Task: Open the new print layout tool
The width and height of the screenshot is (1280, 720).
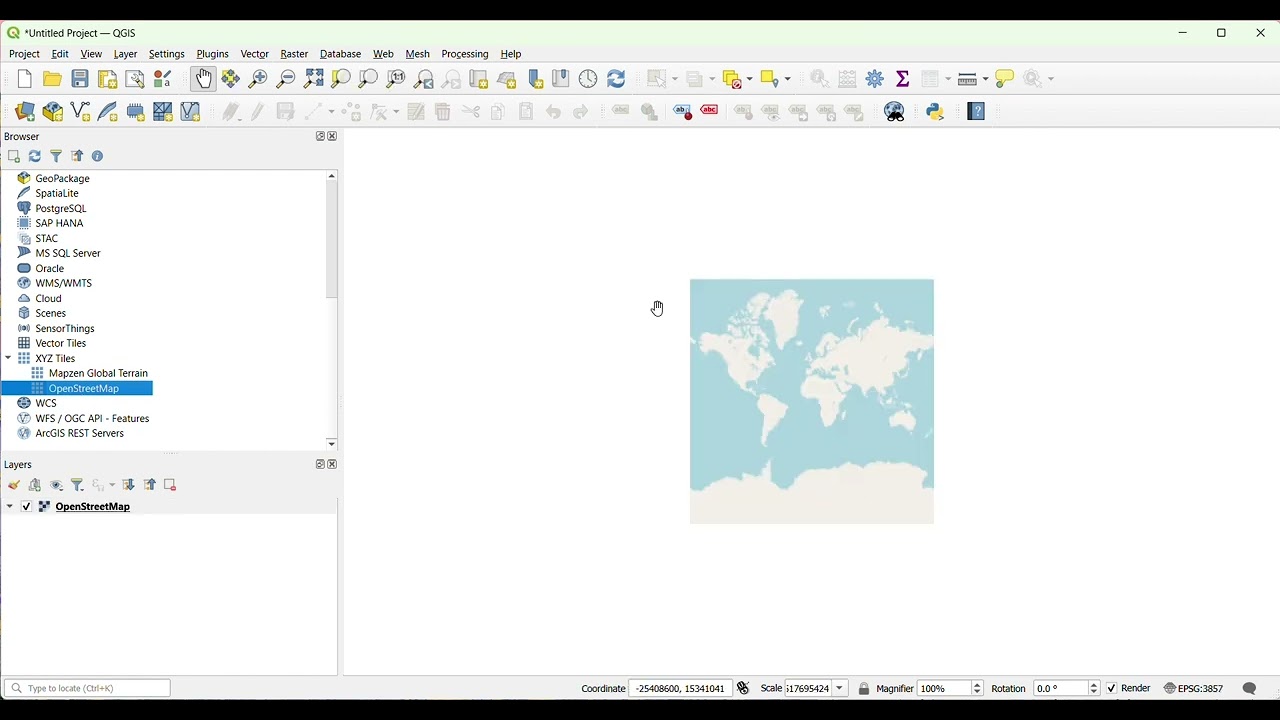Action: click(107, 79)
